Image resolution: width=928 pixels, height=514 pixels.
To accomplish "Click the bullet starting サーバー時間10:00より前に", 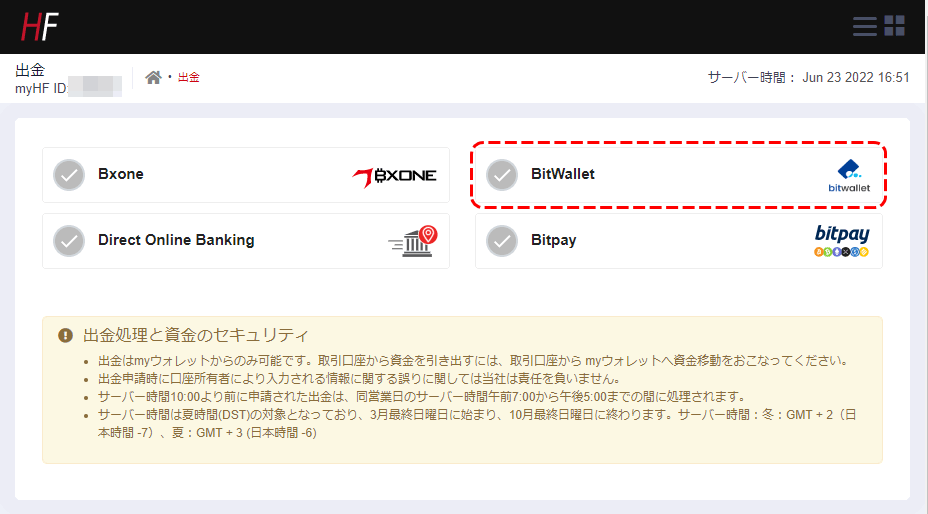I will [423, 396].
